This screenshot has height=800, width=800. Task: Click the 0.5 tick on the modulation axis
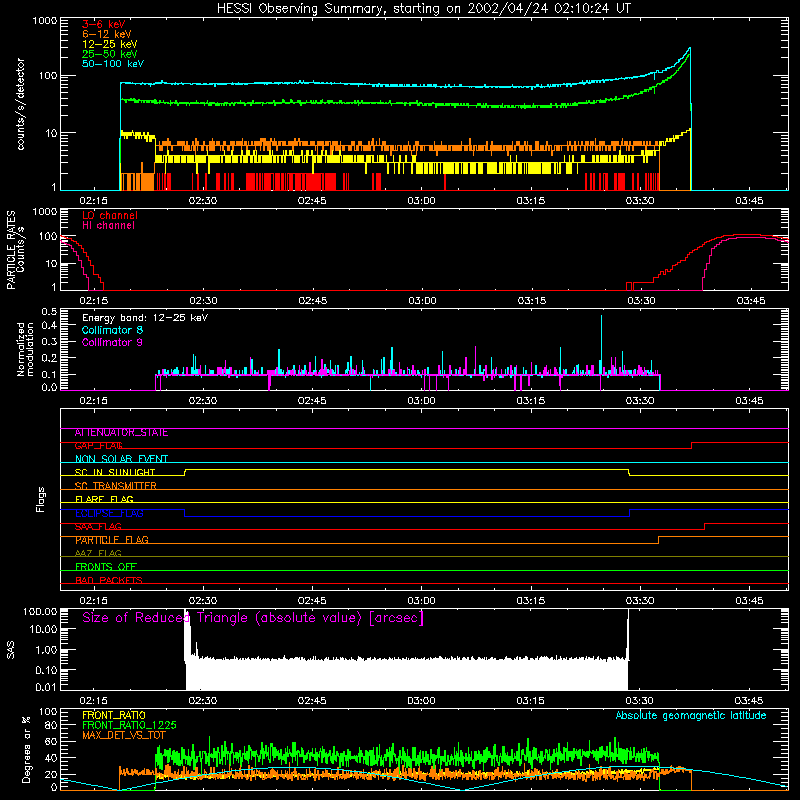point(49,311)
